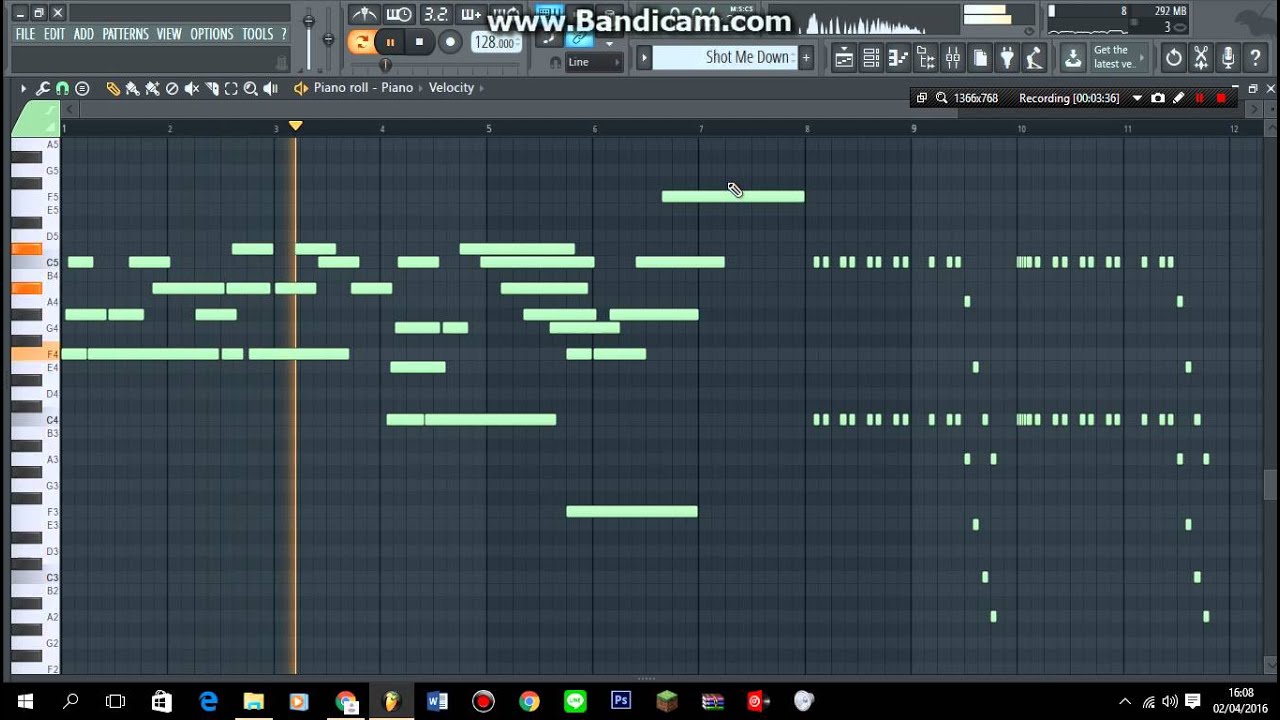Image resolution: width=1280 pixels, height=720 pixels.
Task: Open the piano roll menu play arrow
Action: 23,88
